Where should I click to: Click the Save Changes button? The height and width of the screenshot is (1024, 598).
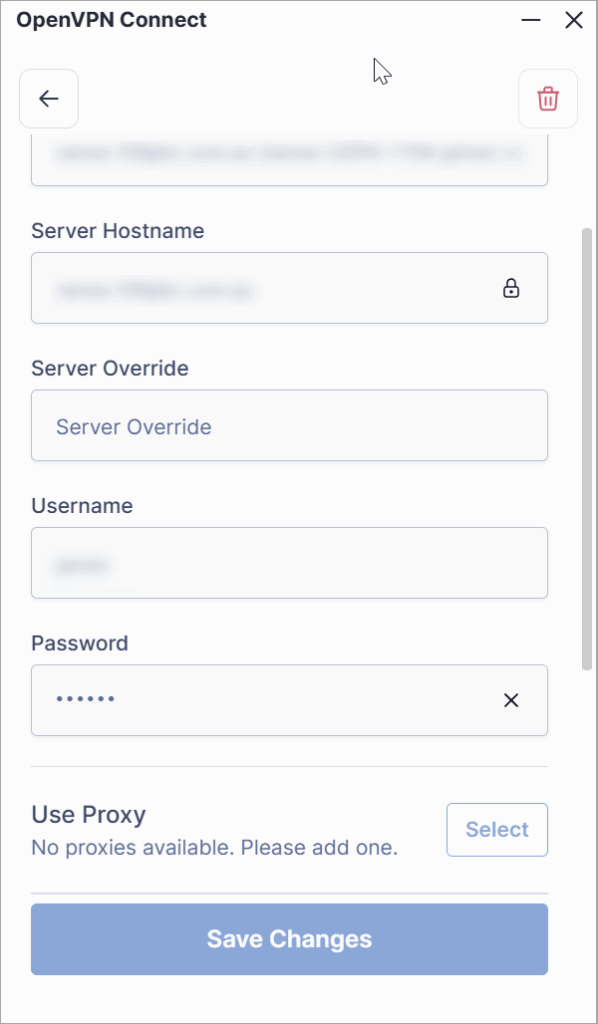click(x=289, y=939)
